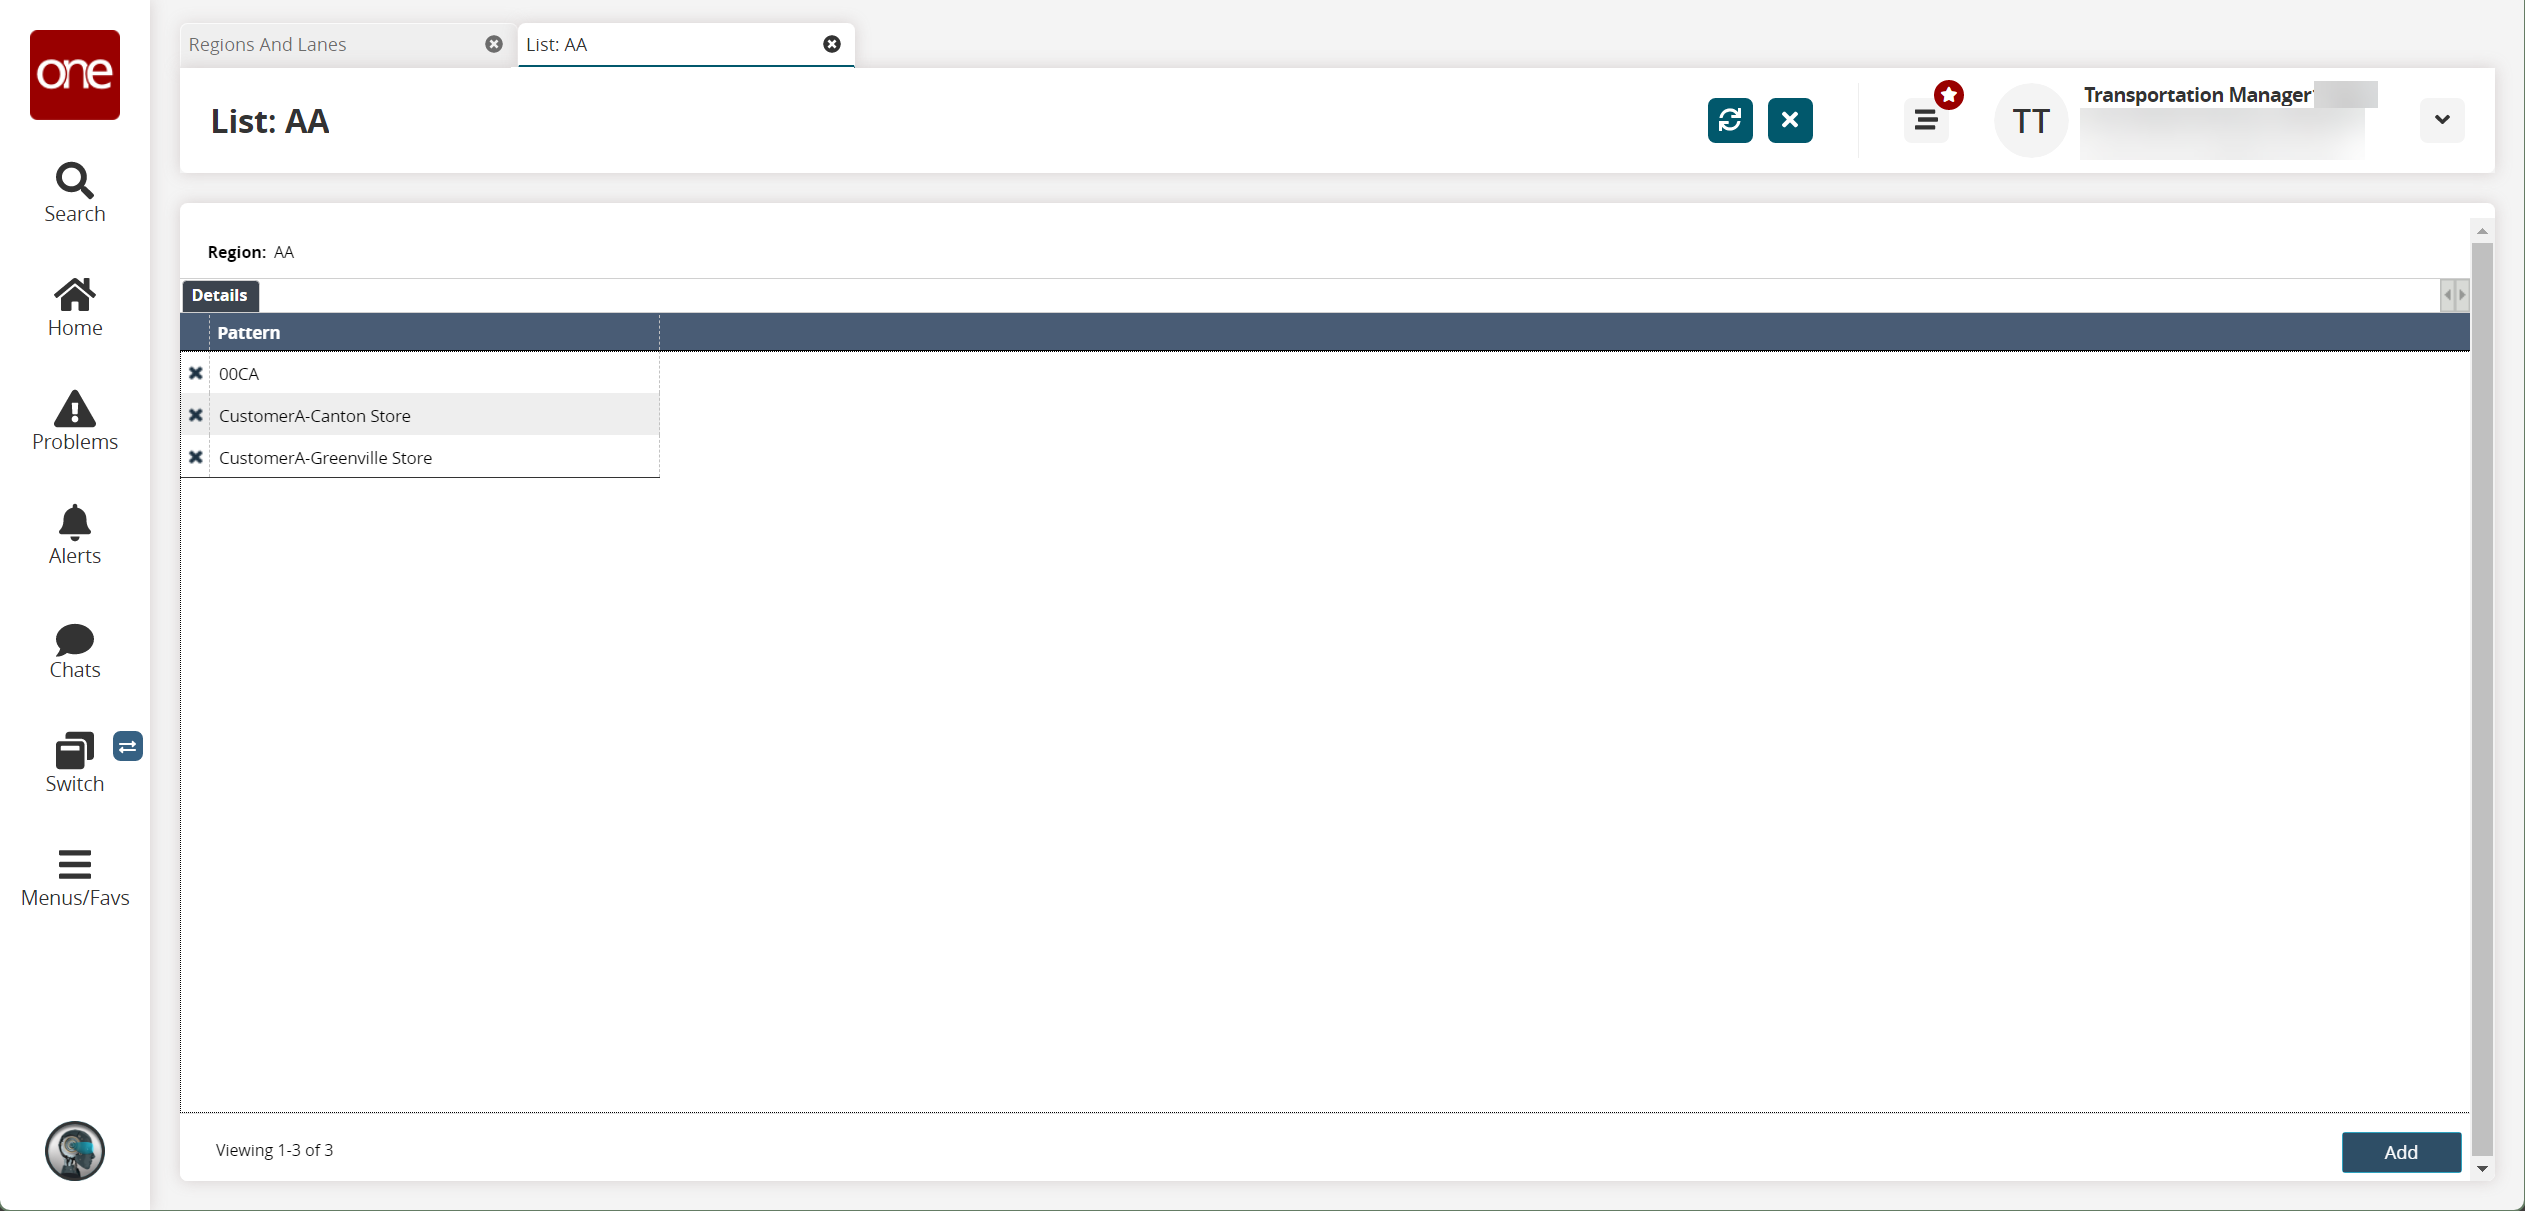Click the hamburger menu icon

(1926, 121)
